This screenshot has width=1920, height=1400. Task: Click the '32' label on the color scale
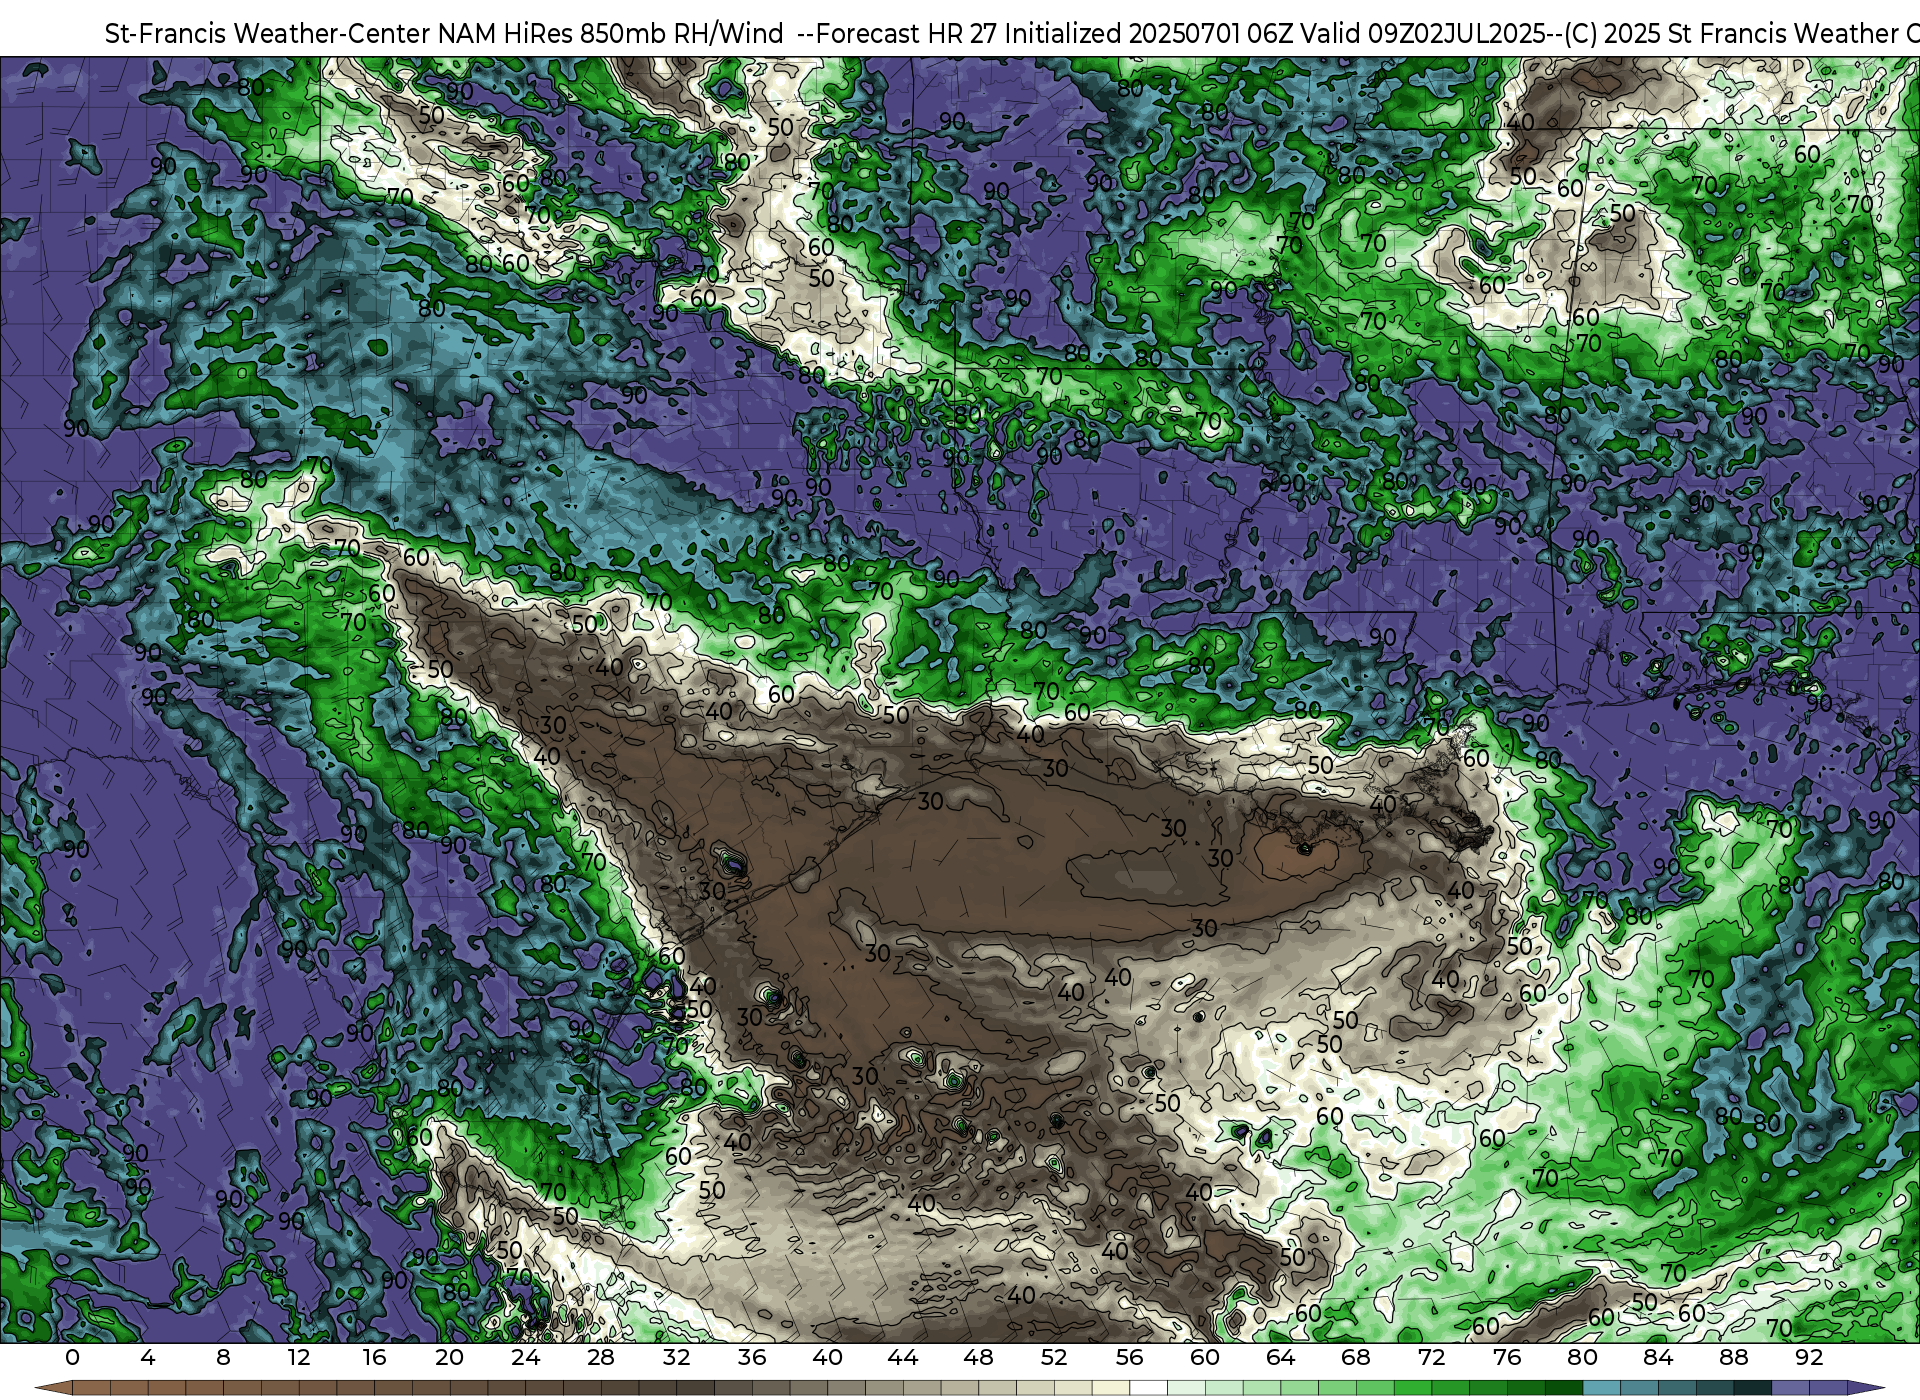click(677, 1357)
